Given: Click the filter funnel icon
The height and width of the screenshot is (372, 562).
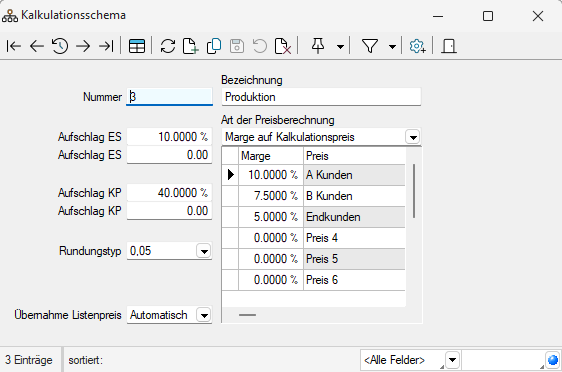Looking at the screenshot, I should pyautogui.click(x=370, y=46).
